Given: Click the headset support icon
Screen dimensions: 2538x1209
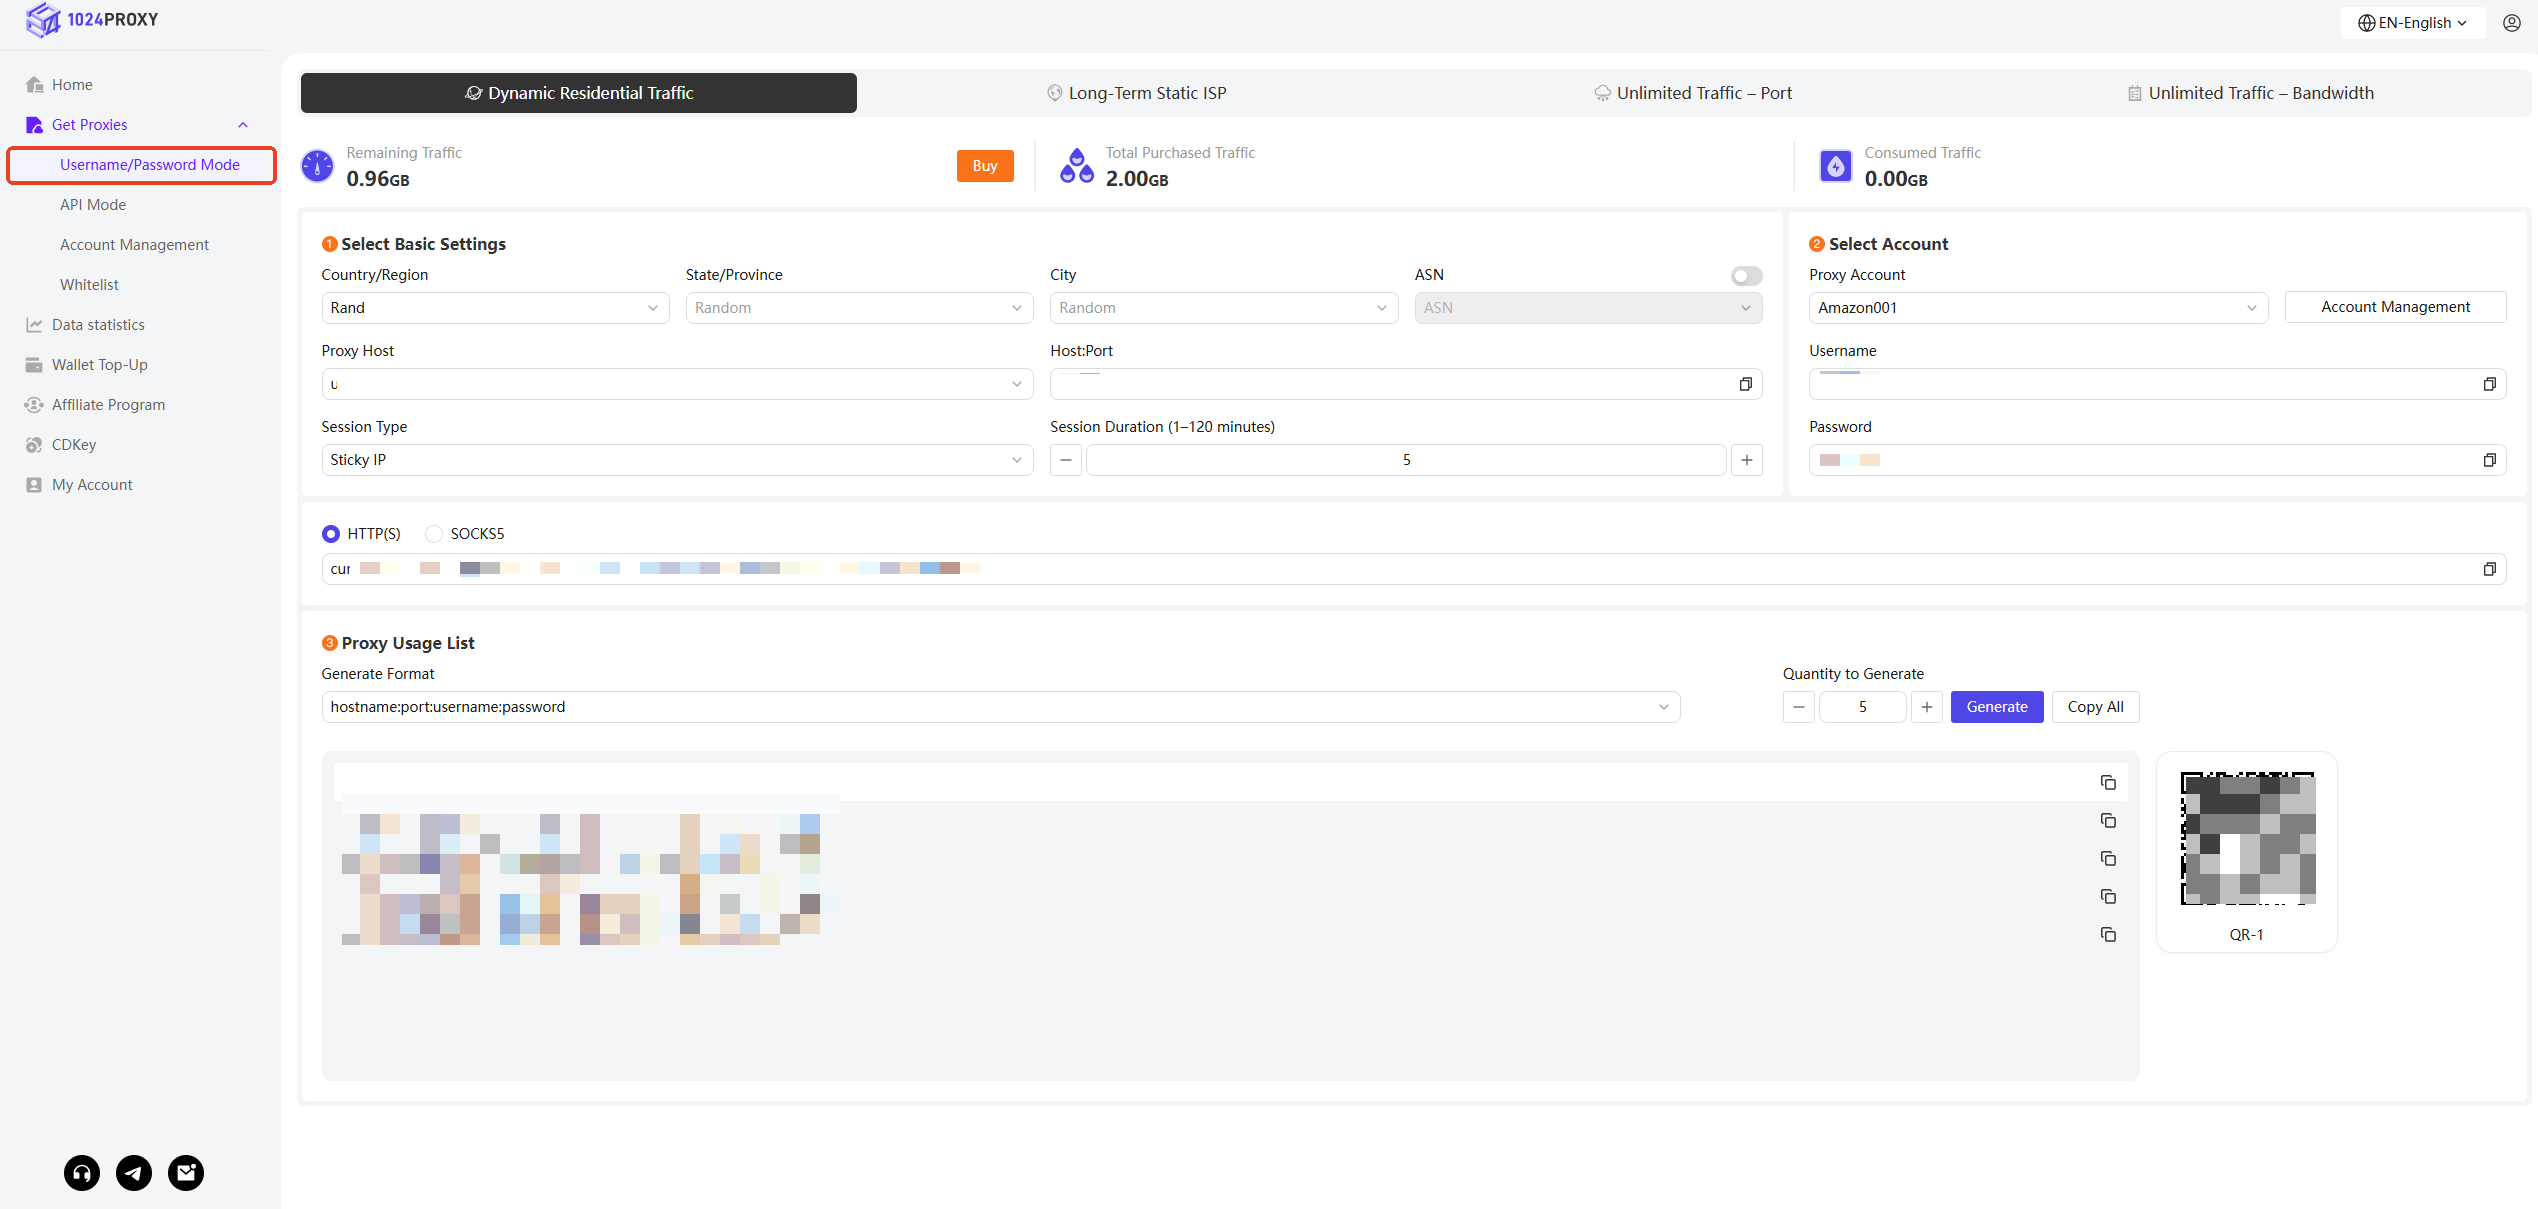Looking at the screenshot, I should (x=82, y=1172).
